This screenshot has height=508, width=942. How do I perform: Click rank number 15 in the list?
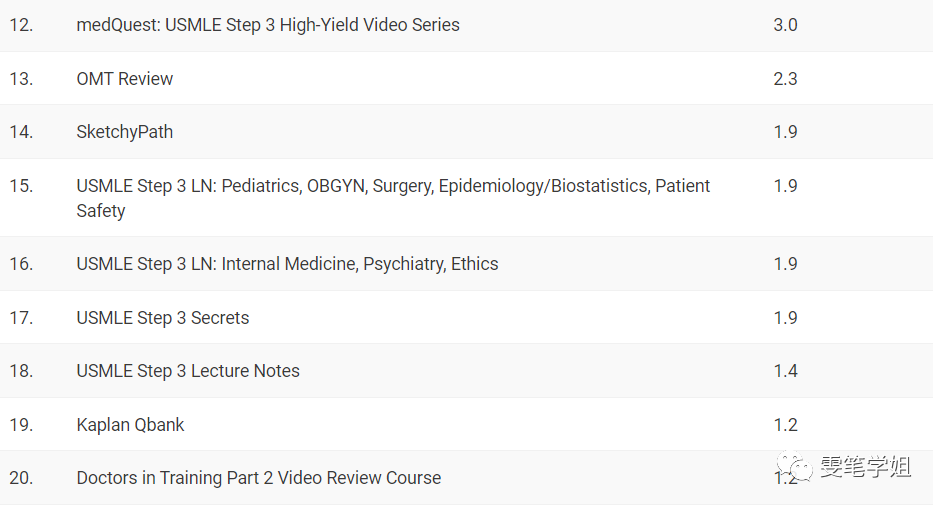pos(21,186)
